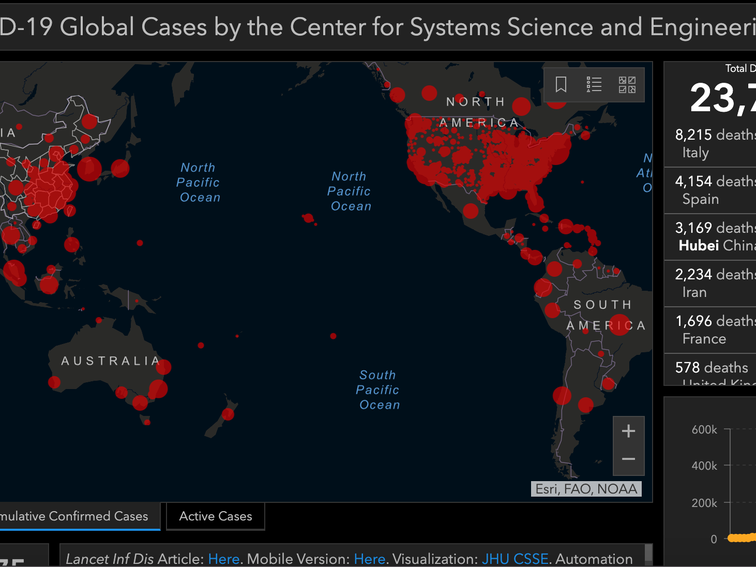The width and height of the screenshot is (756, 567).
Task: Click the North America map label
Action: pyautogui.click(x=480, y=112)
